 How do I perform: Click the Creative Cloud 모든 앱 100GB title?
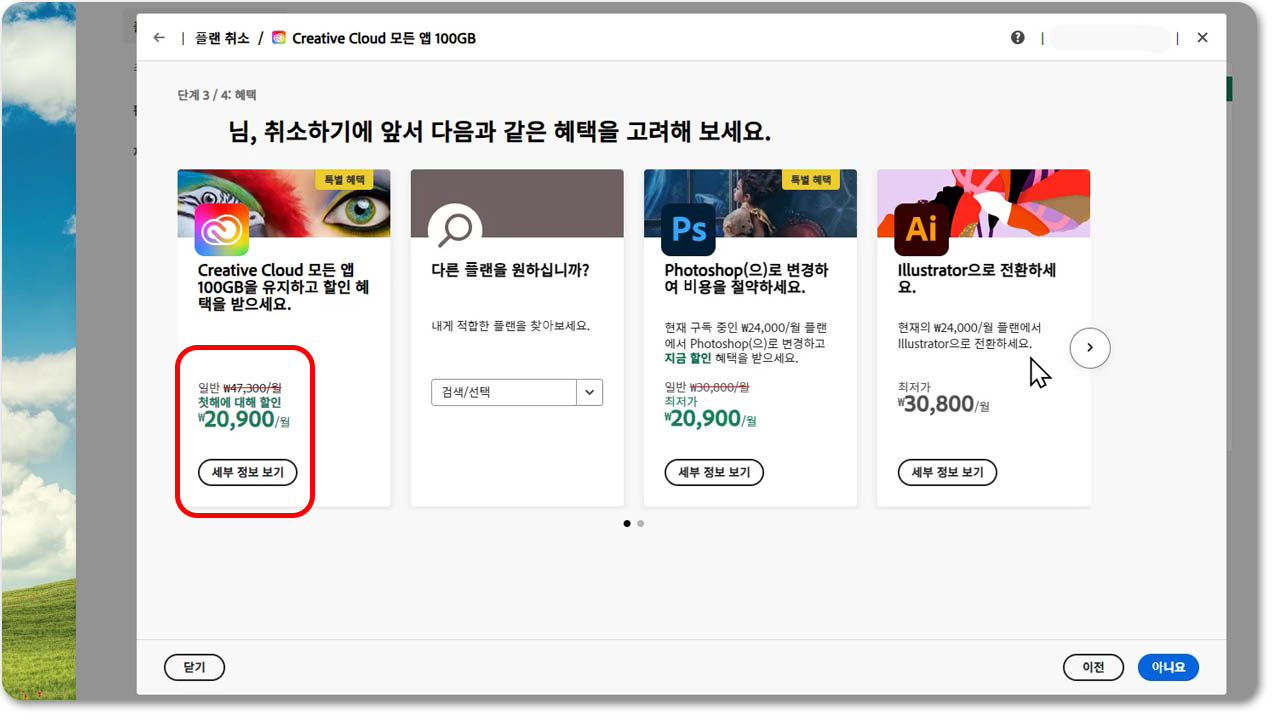[384, 38]
